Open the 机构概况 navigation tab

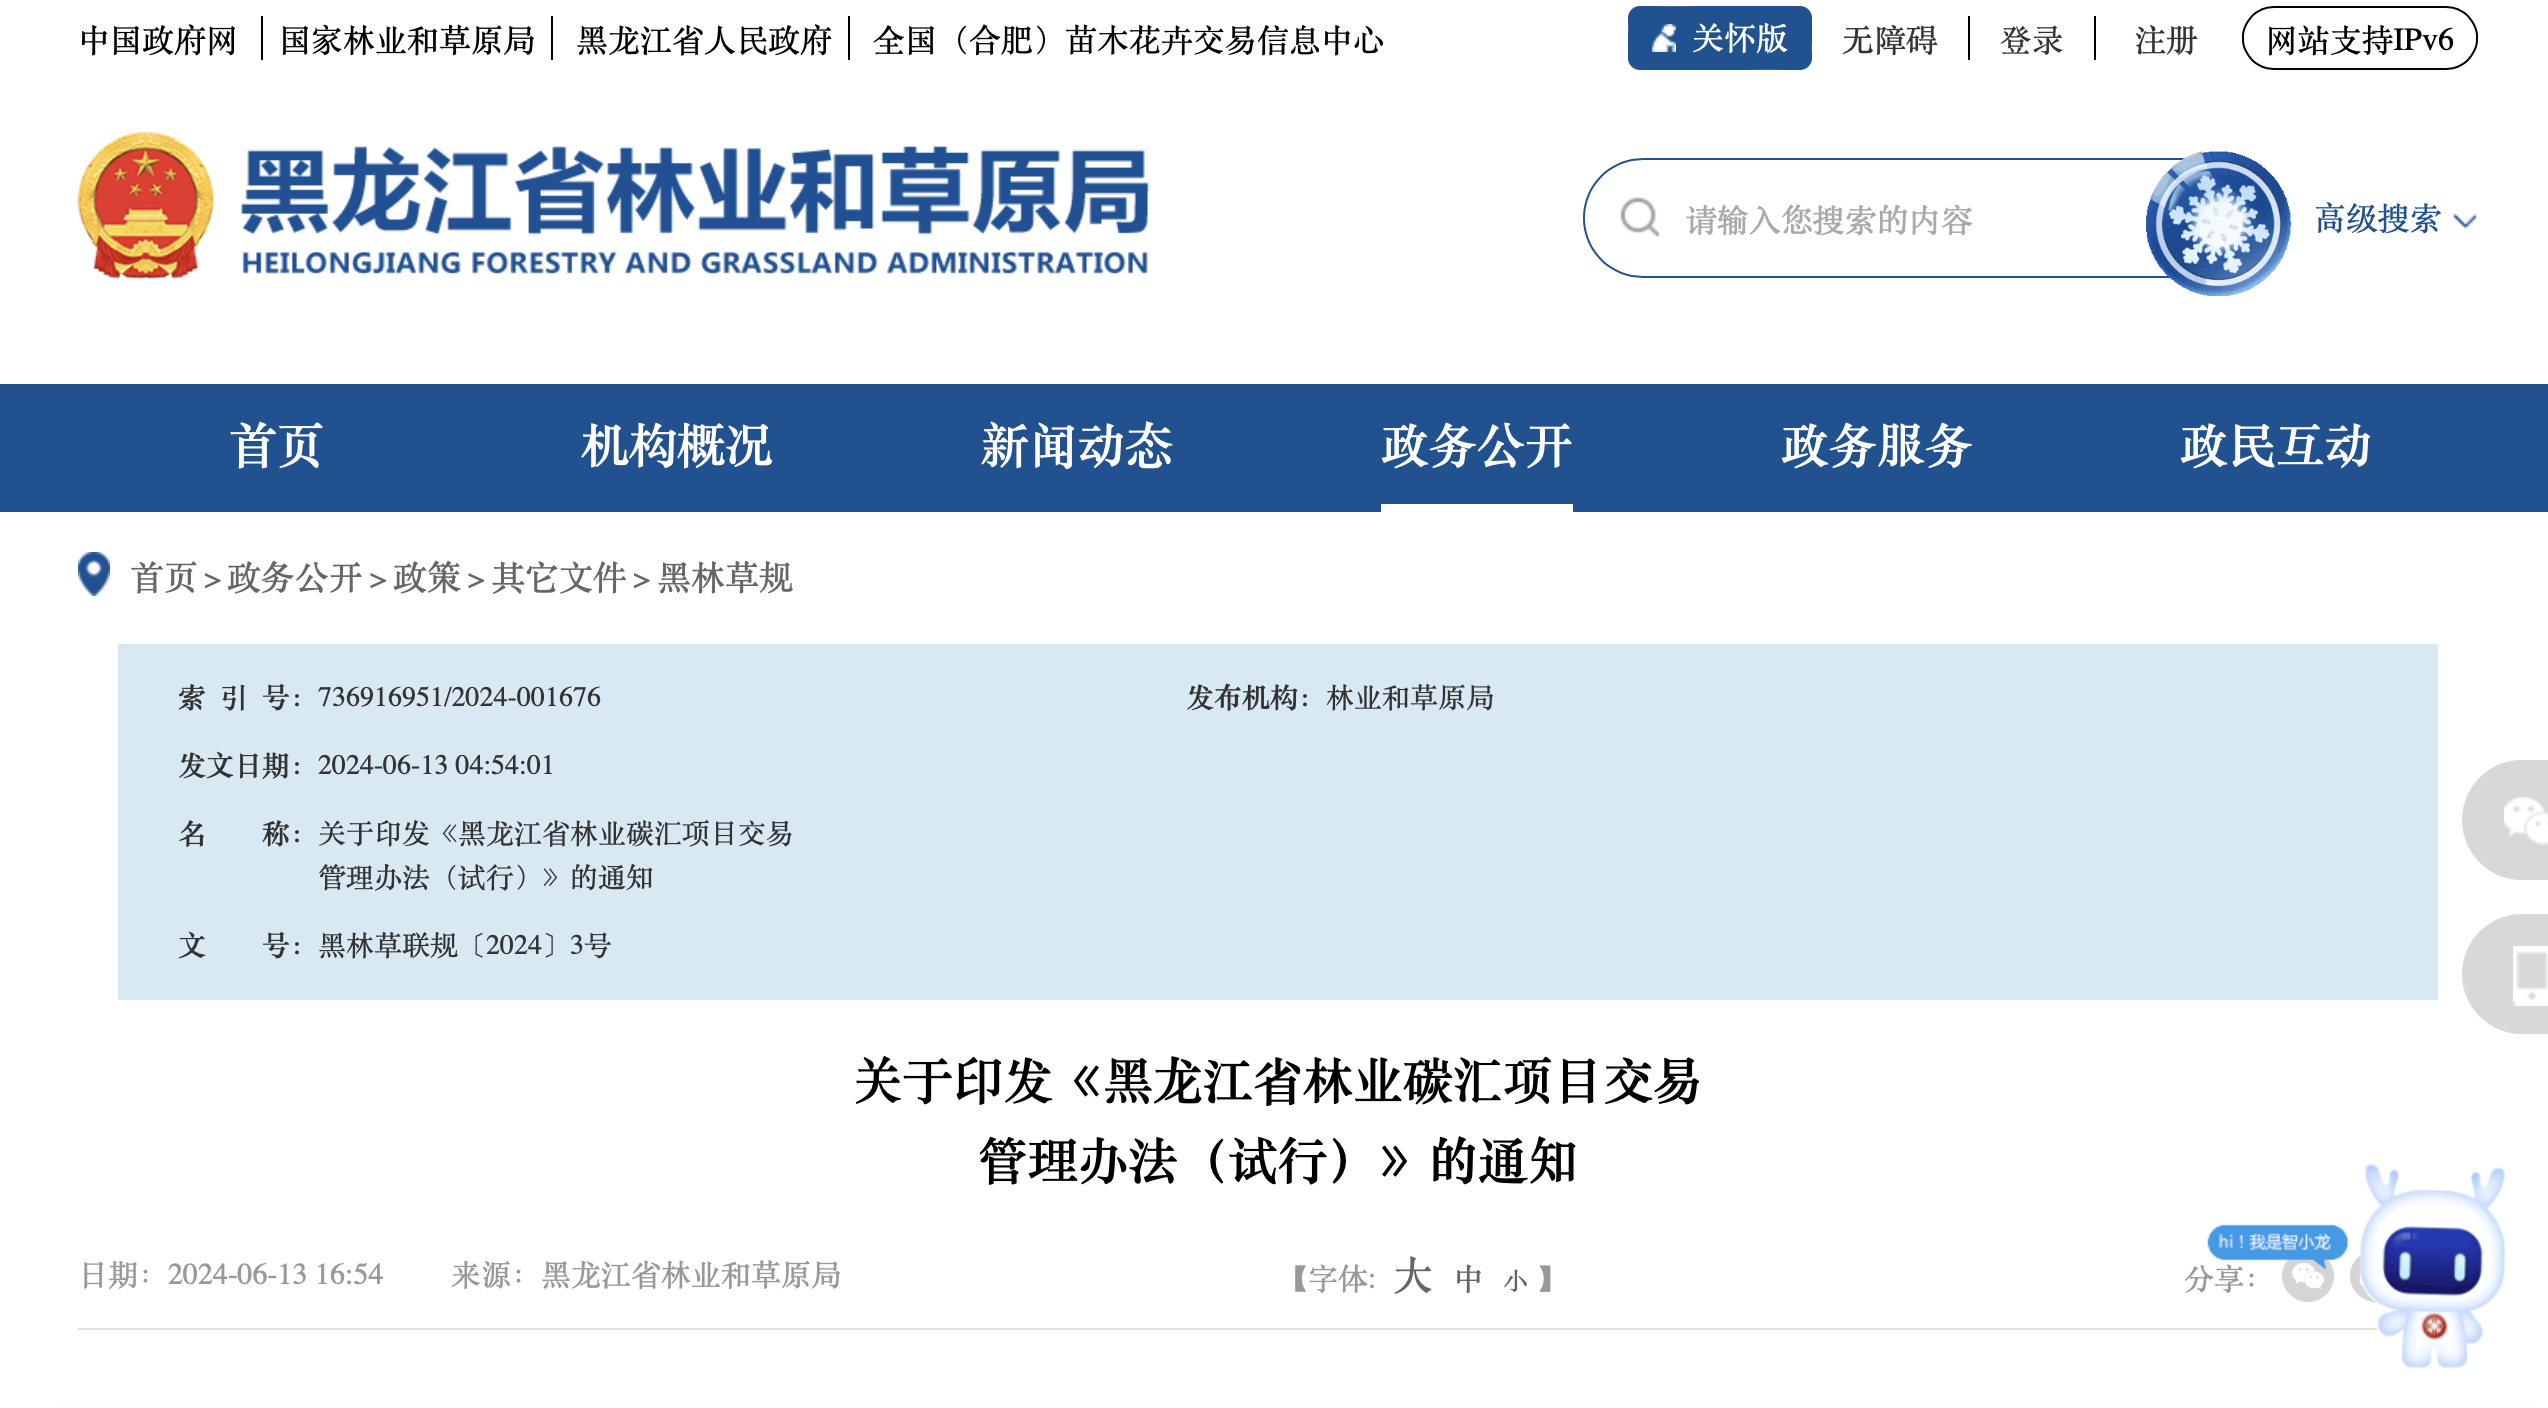pos(676,446)
